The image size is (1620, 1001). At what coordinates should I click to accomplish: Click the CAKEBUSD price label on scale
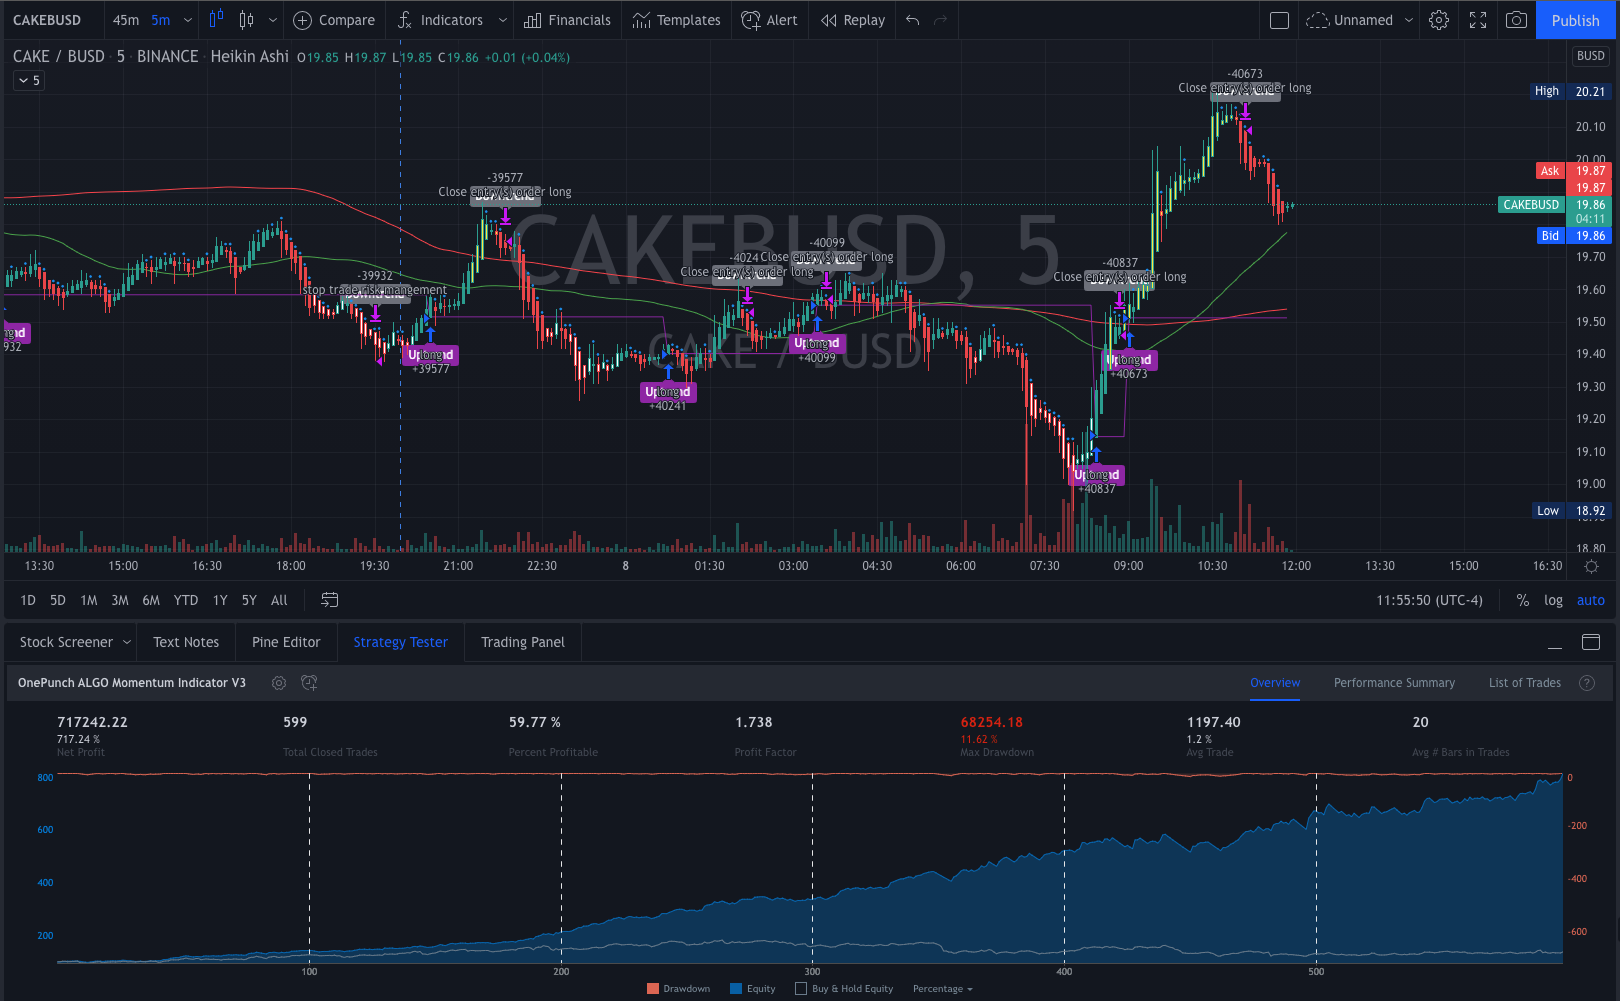tap(1531, 205)
